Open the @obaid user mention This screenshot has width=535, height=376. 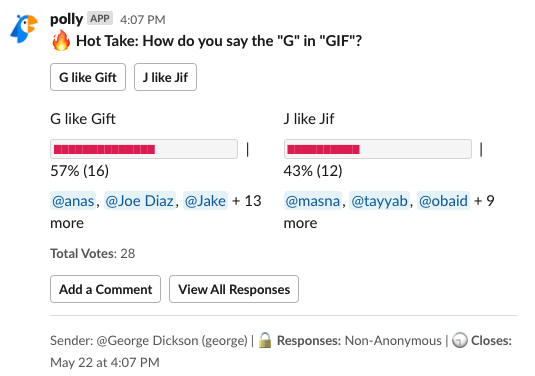443,201
